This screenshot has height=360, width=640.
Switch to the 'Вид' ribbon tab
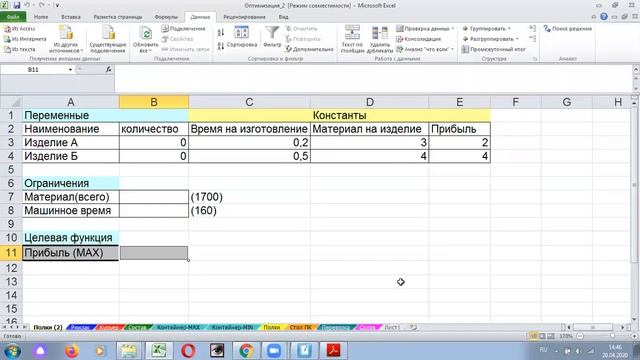[283, 17]
